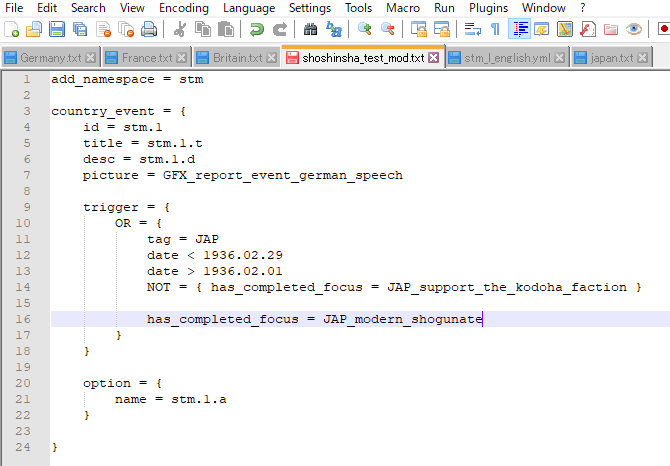Click the 'date < 1936.02.29' line
The height and width of the screenshot is (466, 670).
point(215,255)
